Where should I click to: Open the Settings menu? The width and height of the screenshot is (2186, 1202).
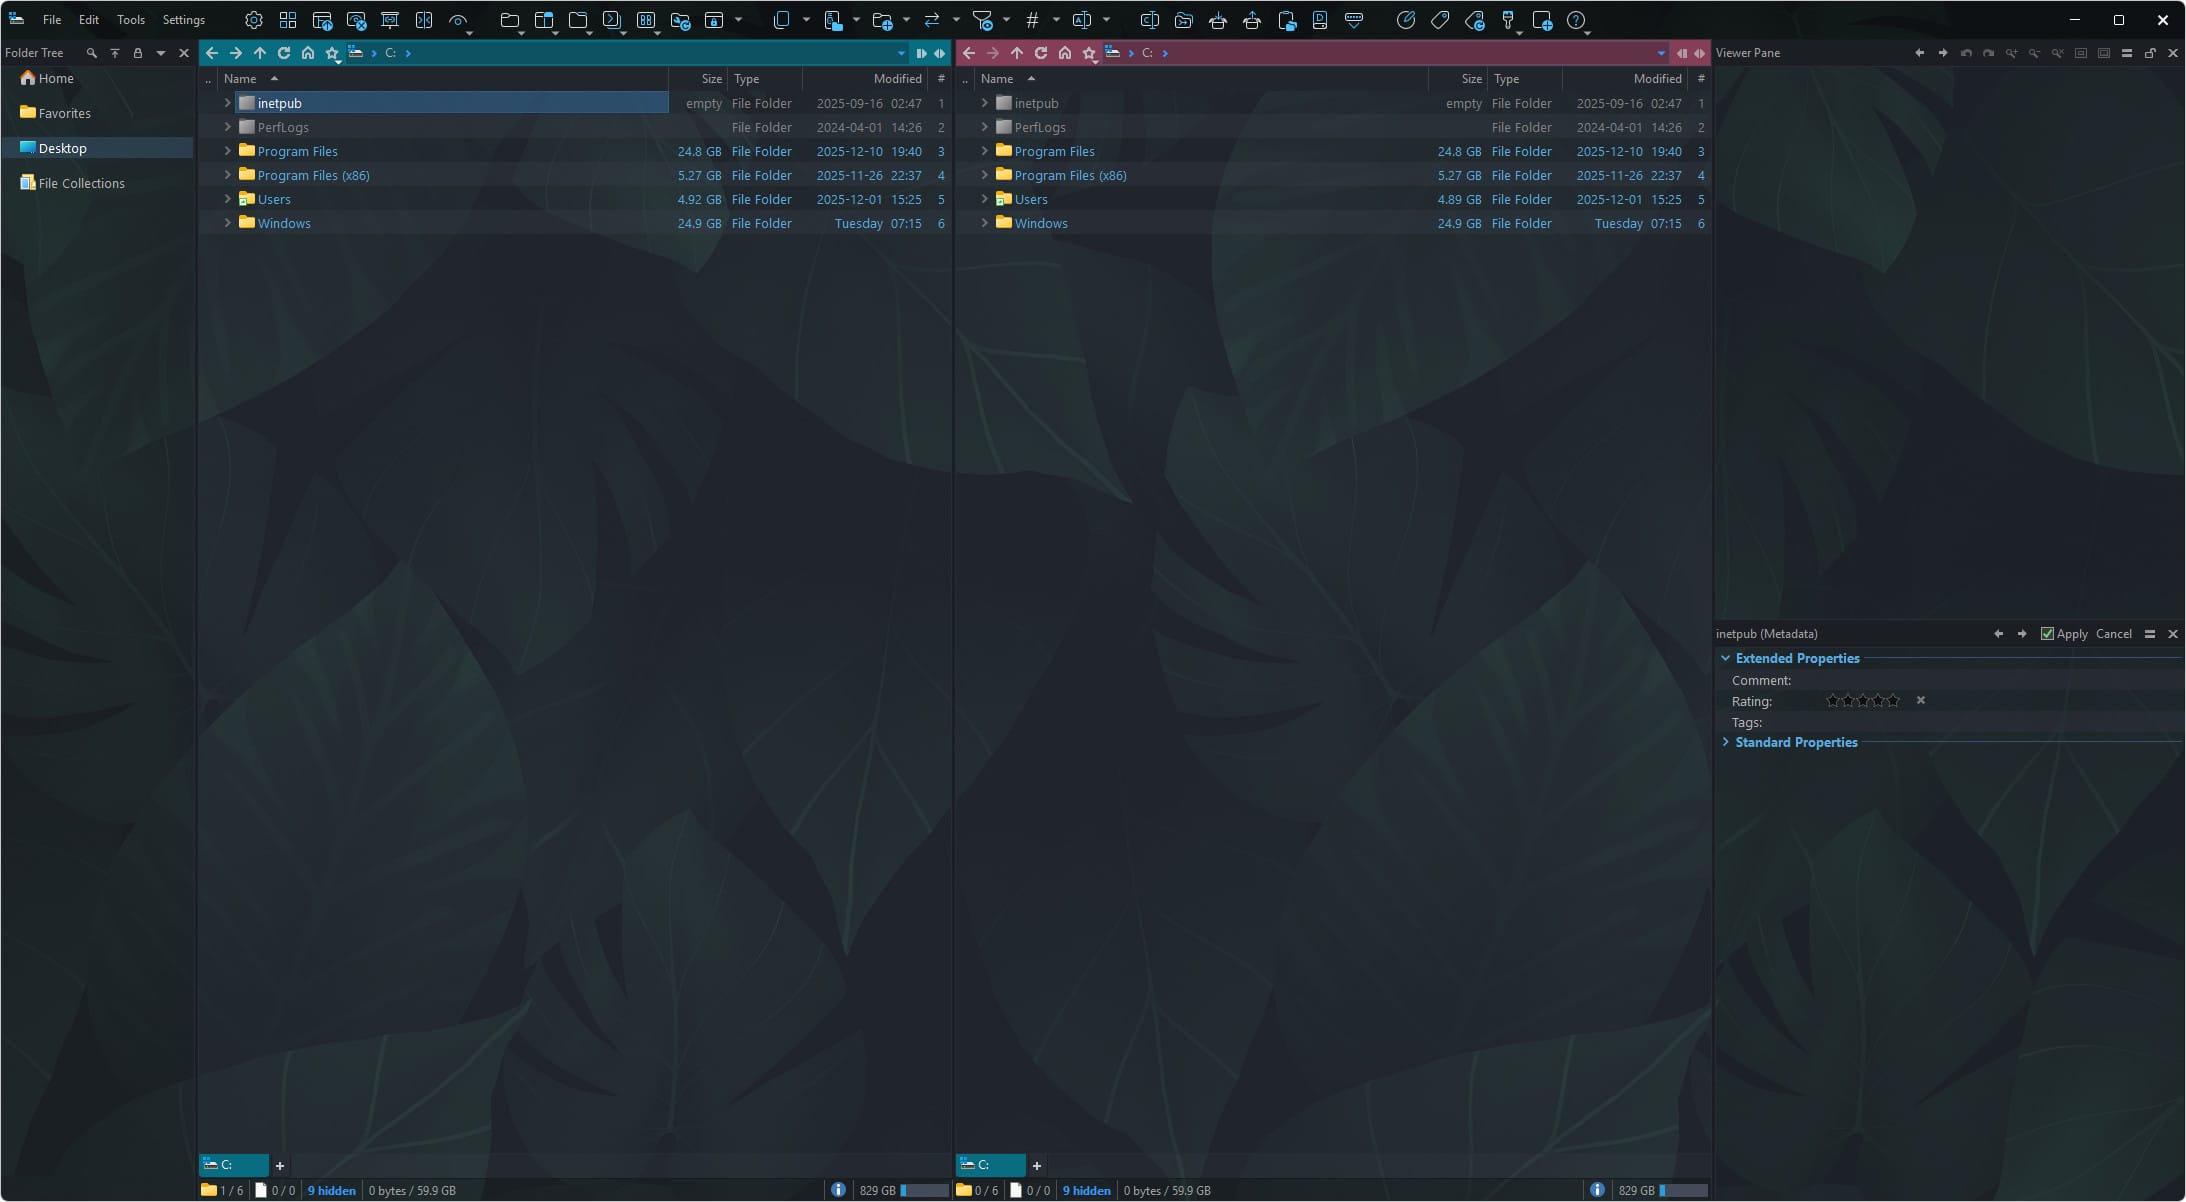pos(183,20)
